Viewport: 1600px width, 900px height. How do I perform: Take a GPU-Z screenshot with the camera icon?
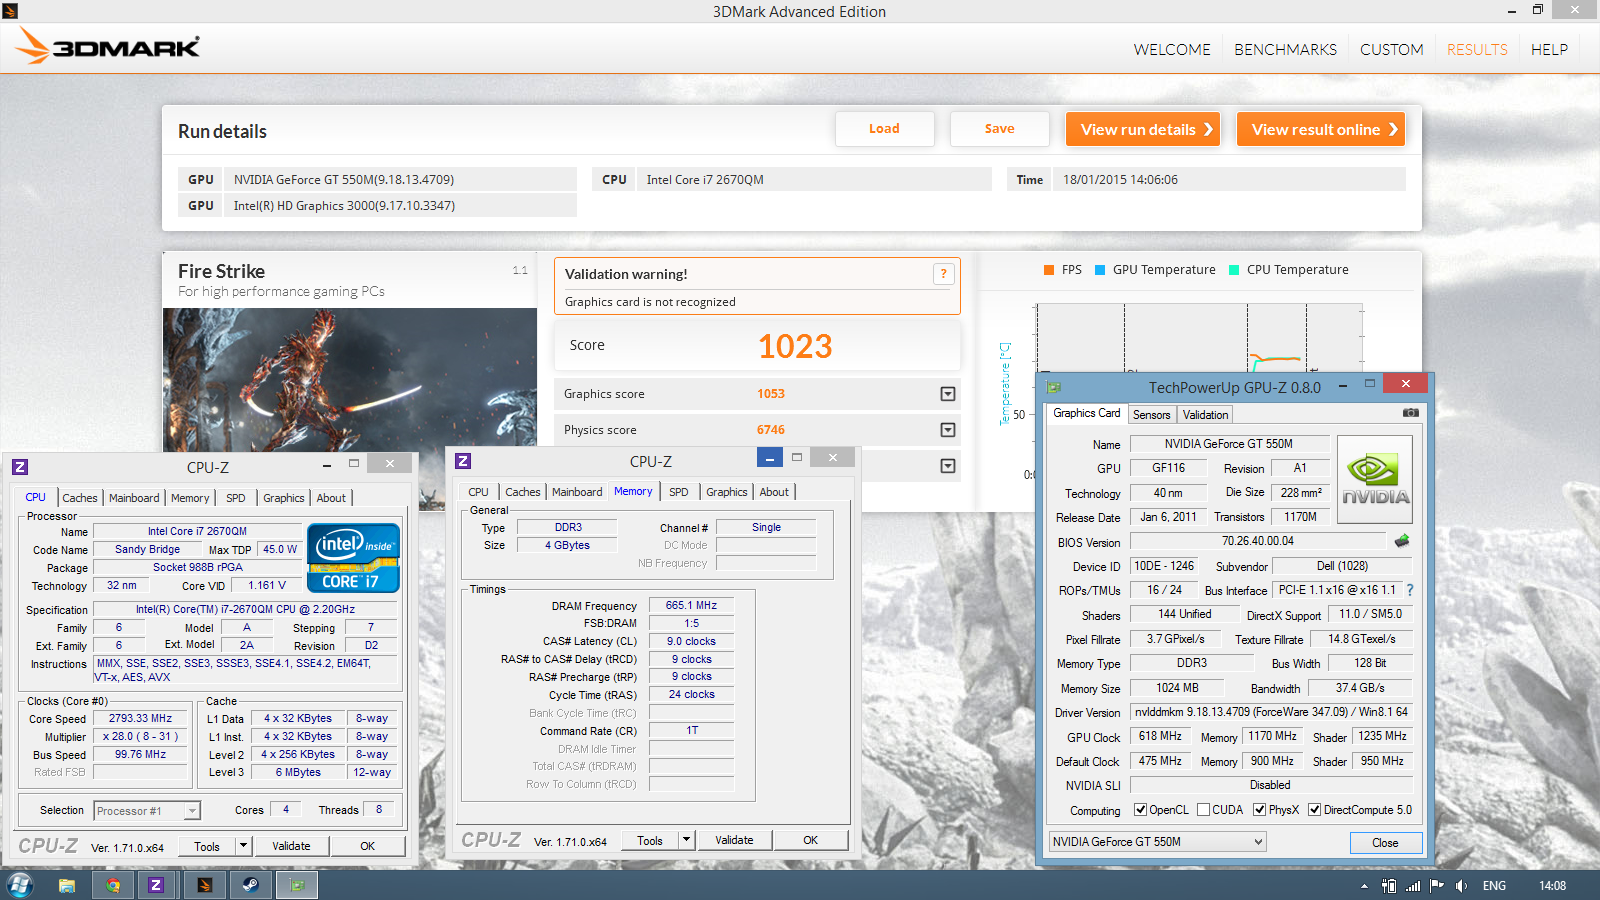tap(1410, 413)
